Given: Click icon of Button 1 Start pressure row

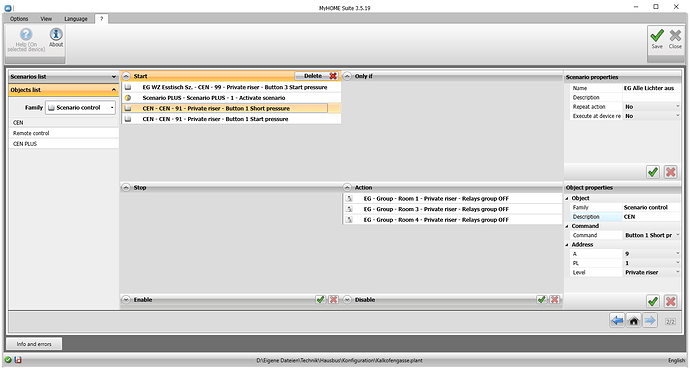Looking at the screenshot, I should pyautogui.click(x=128, y=119).
